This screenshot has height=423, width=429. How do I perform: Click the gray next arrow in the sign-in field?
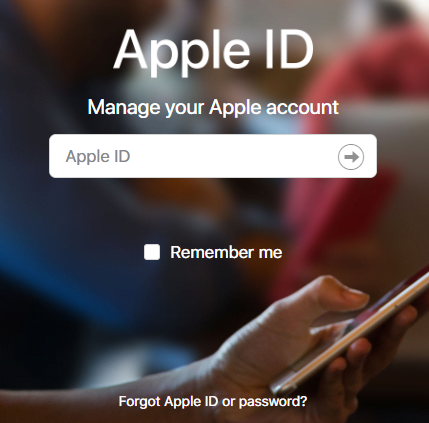351,157
